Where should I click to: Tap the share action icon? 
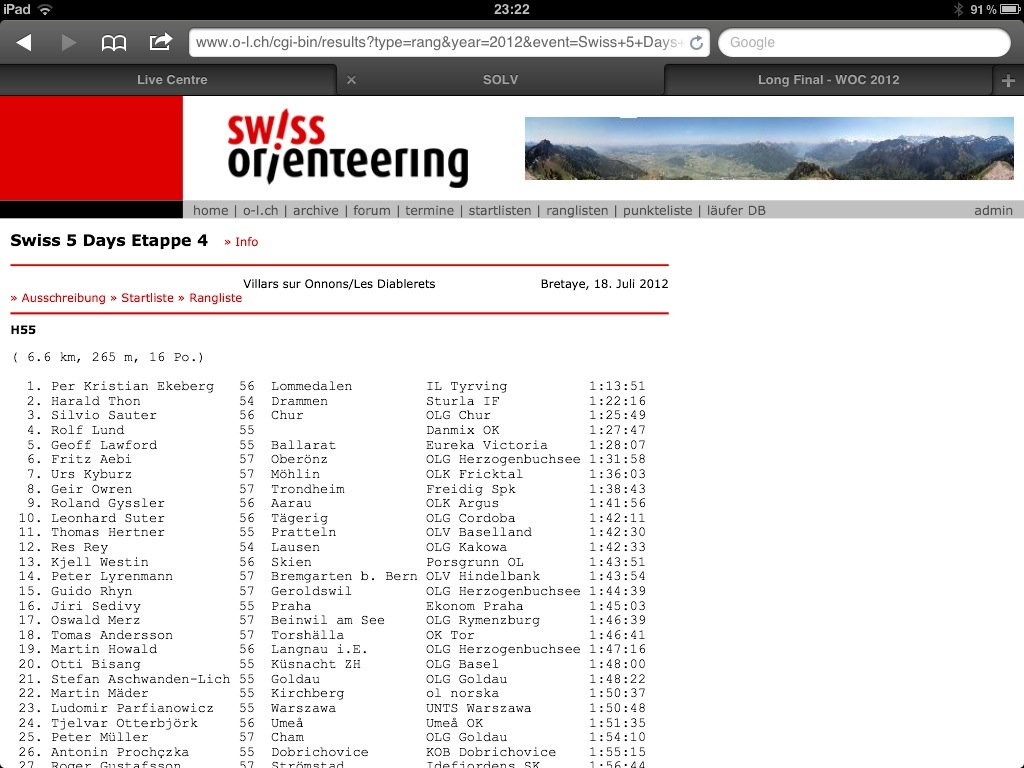[x=160, y=42]
